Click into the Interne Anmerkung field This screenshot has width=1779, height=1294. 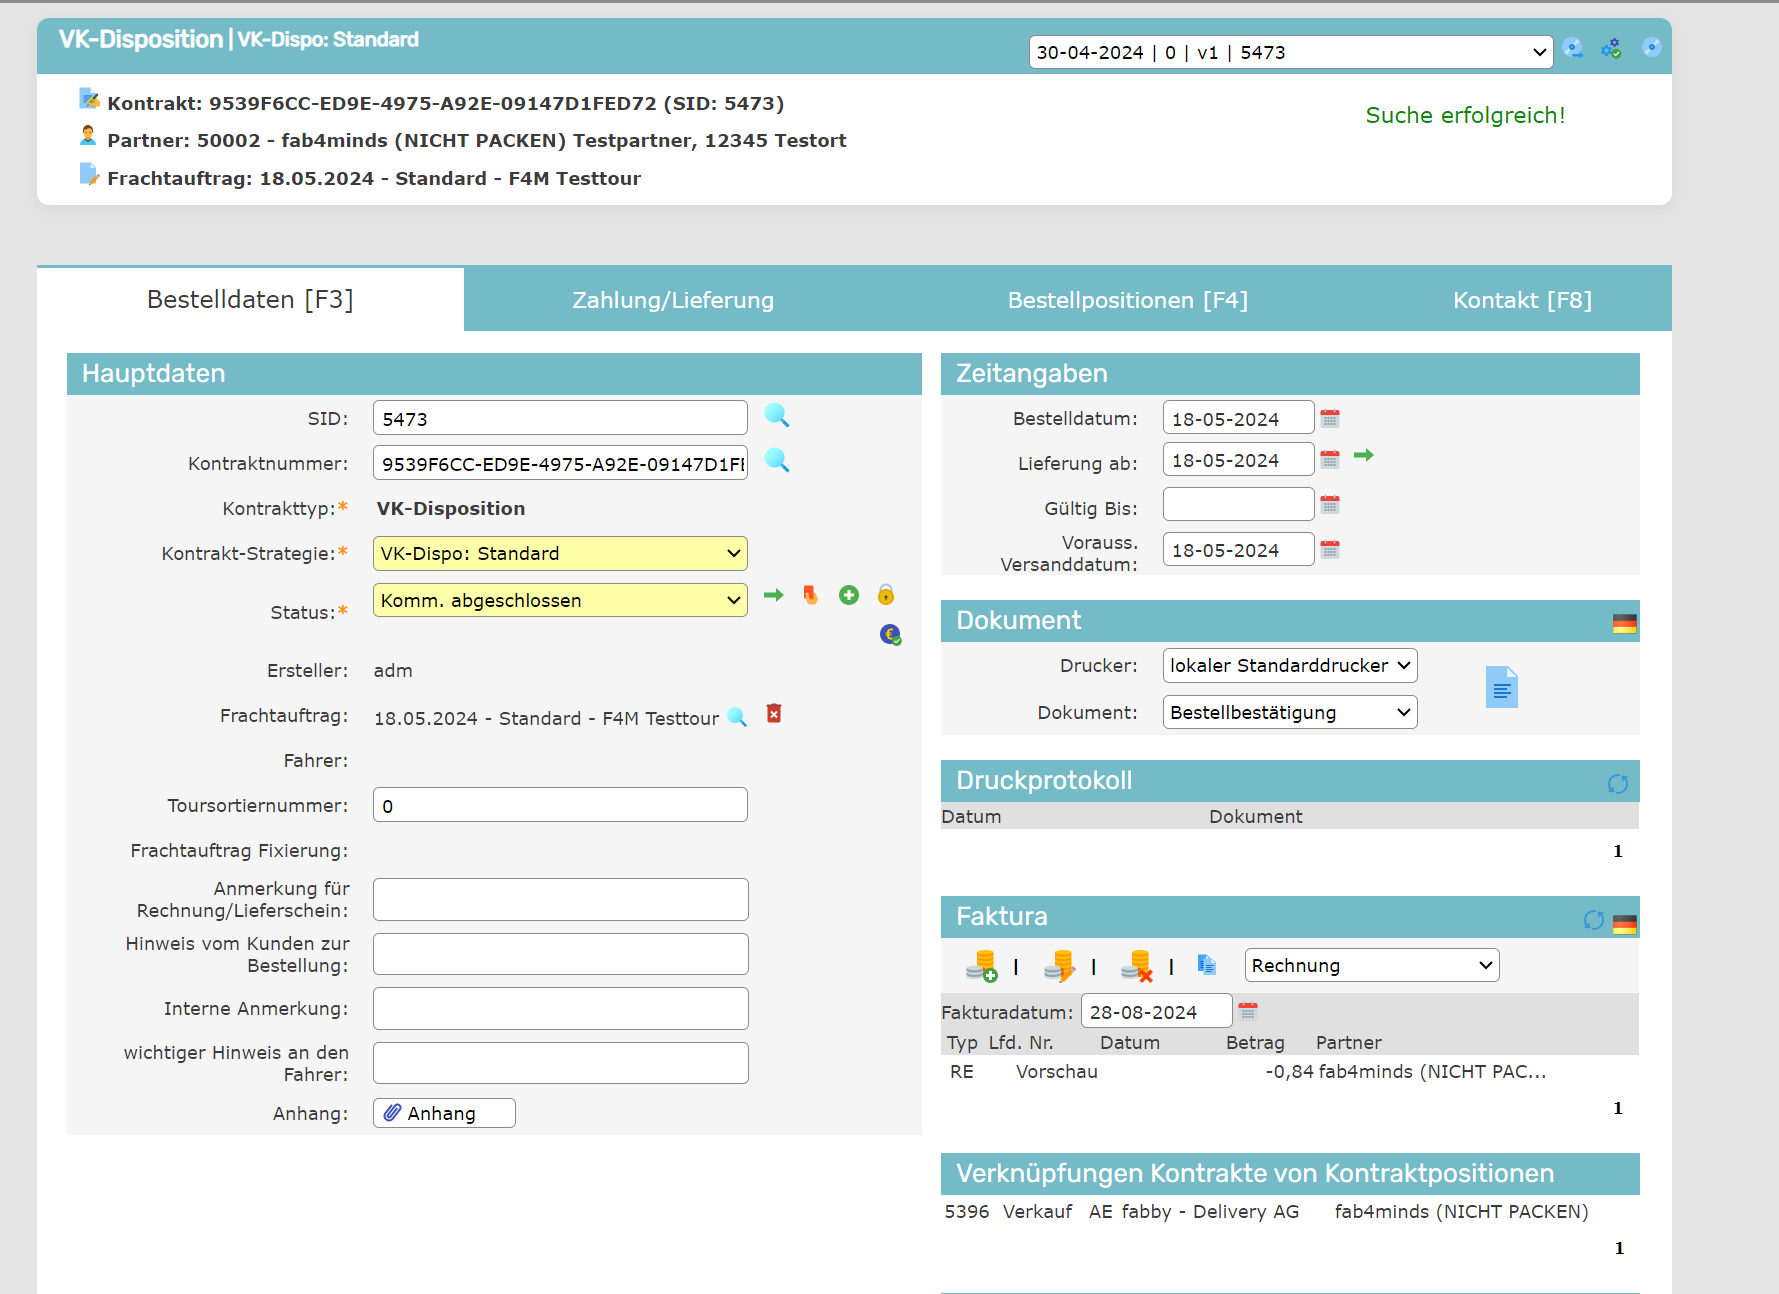(560, 1009)
